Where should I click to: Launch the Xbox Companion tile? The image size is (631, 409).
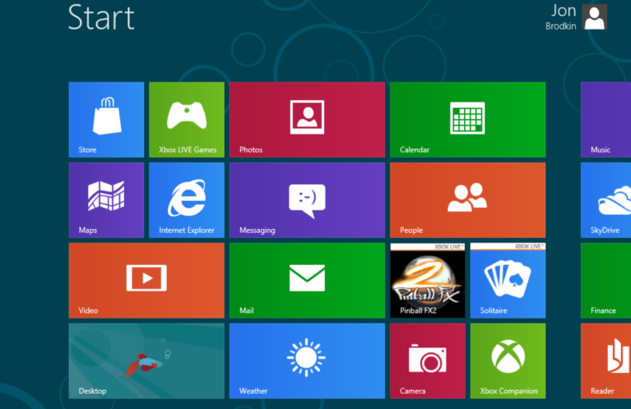tap(507, 360)
